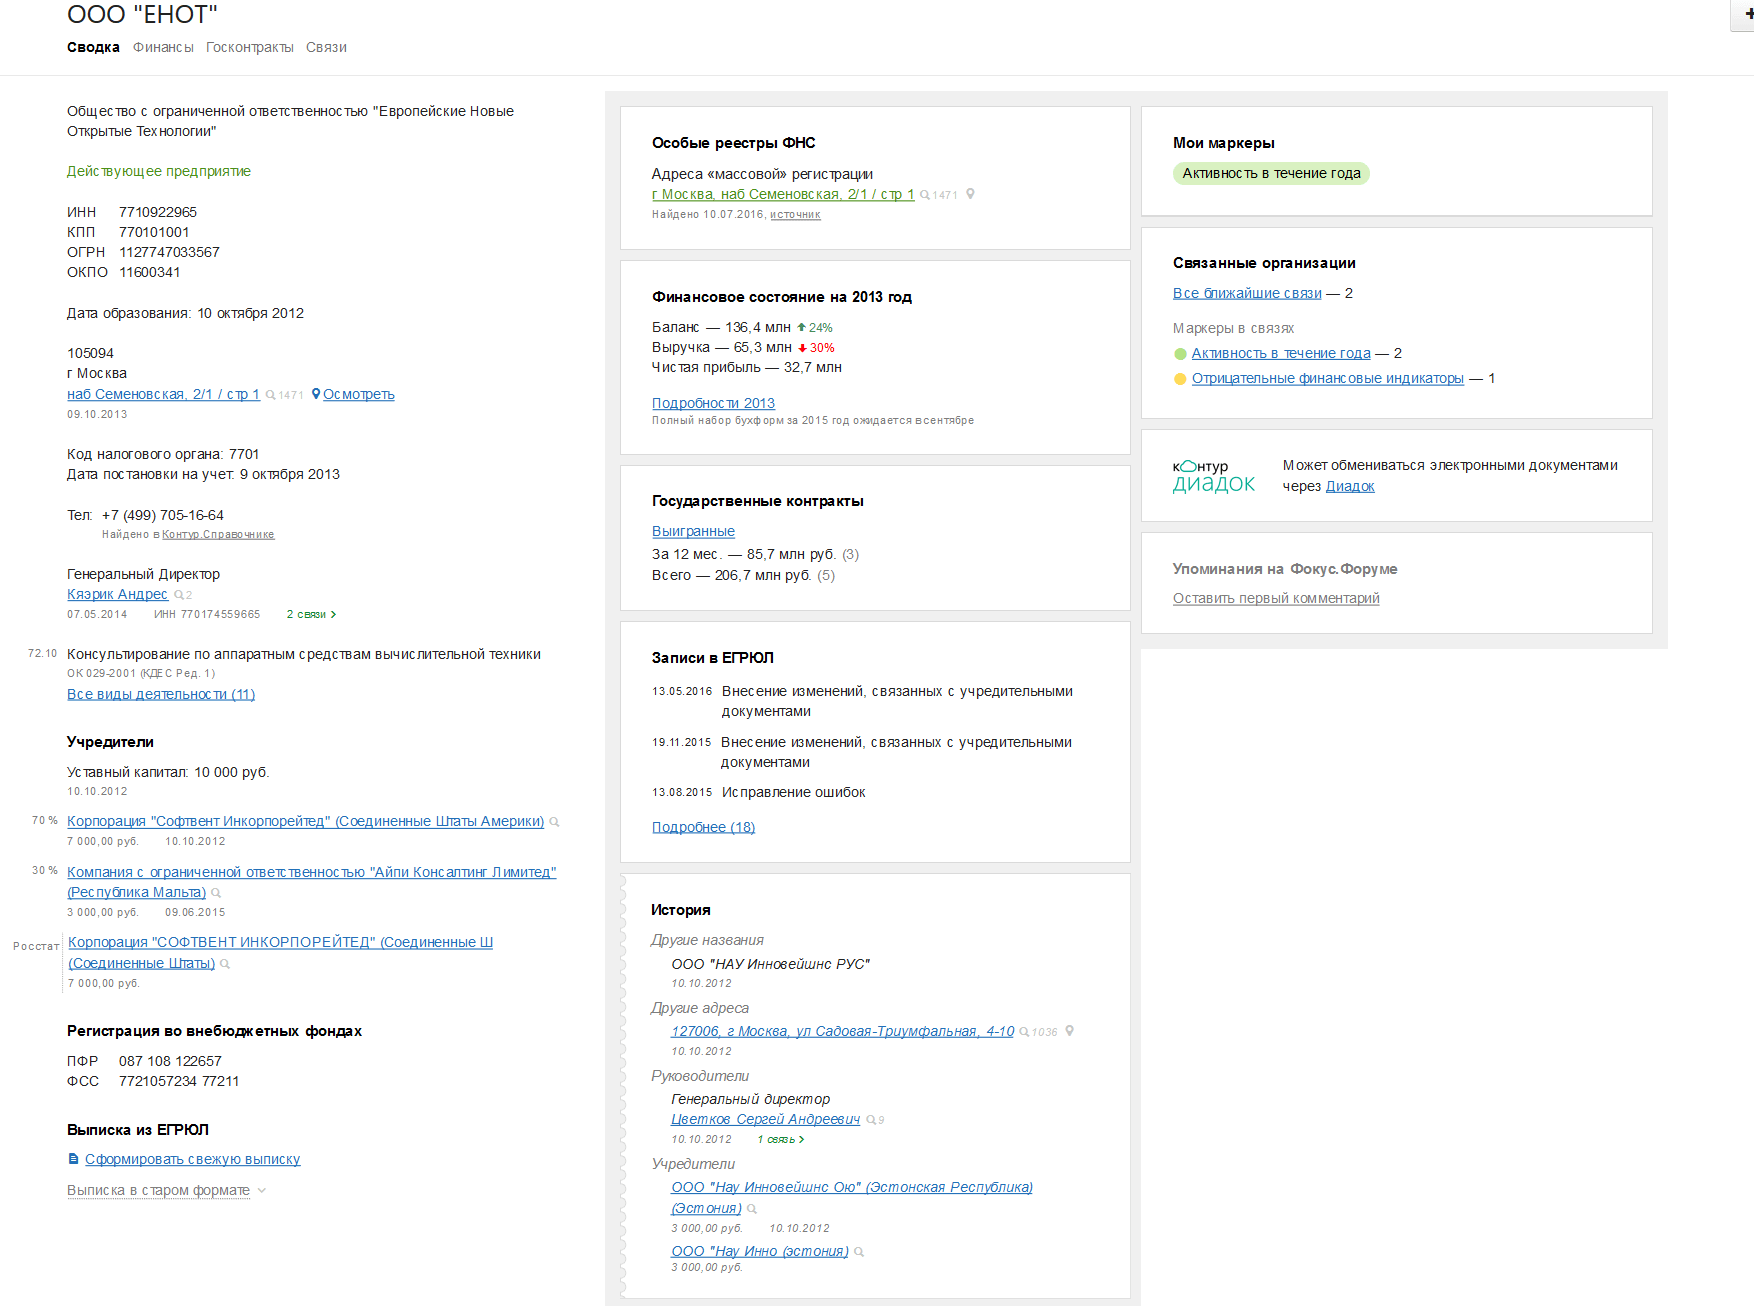The image size is (1754, 1306).
Task: Click the map pin icon before Осмотреть
Action: coord(316,394)
